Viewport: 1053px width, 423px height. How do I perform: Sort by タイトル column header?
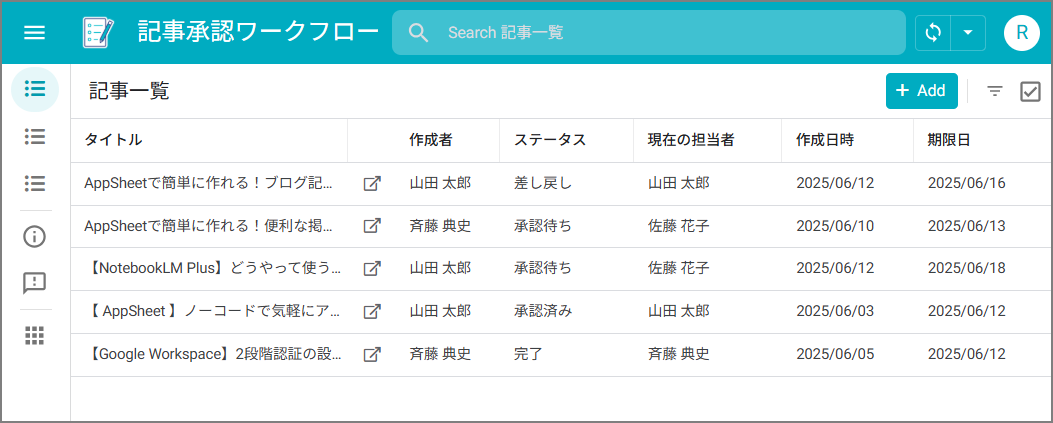coord(113,140)
